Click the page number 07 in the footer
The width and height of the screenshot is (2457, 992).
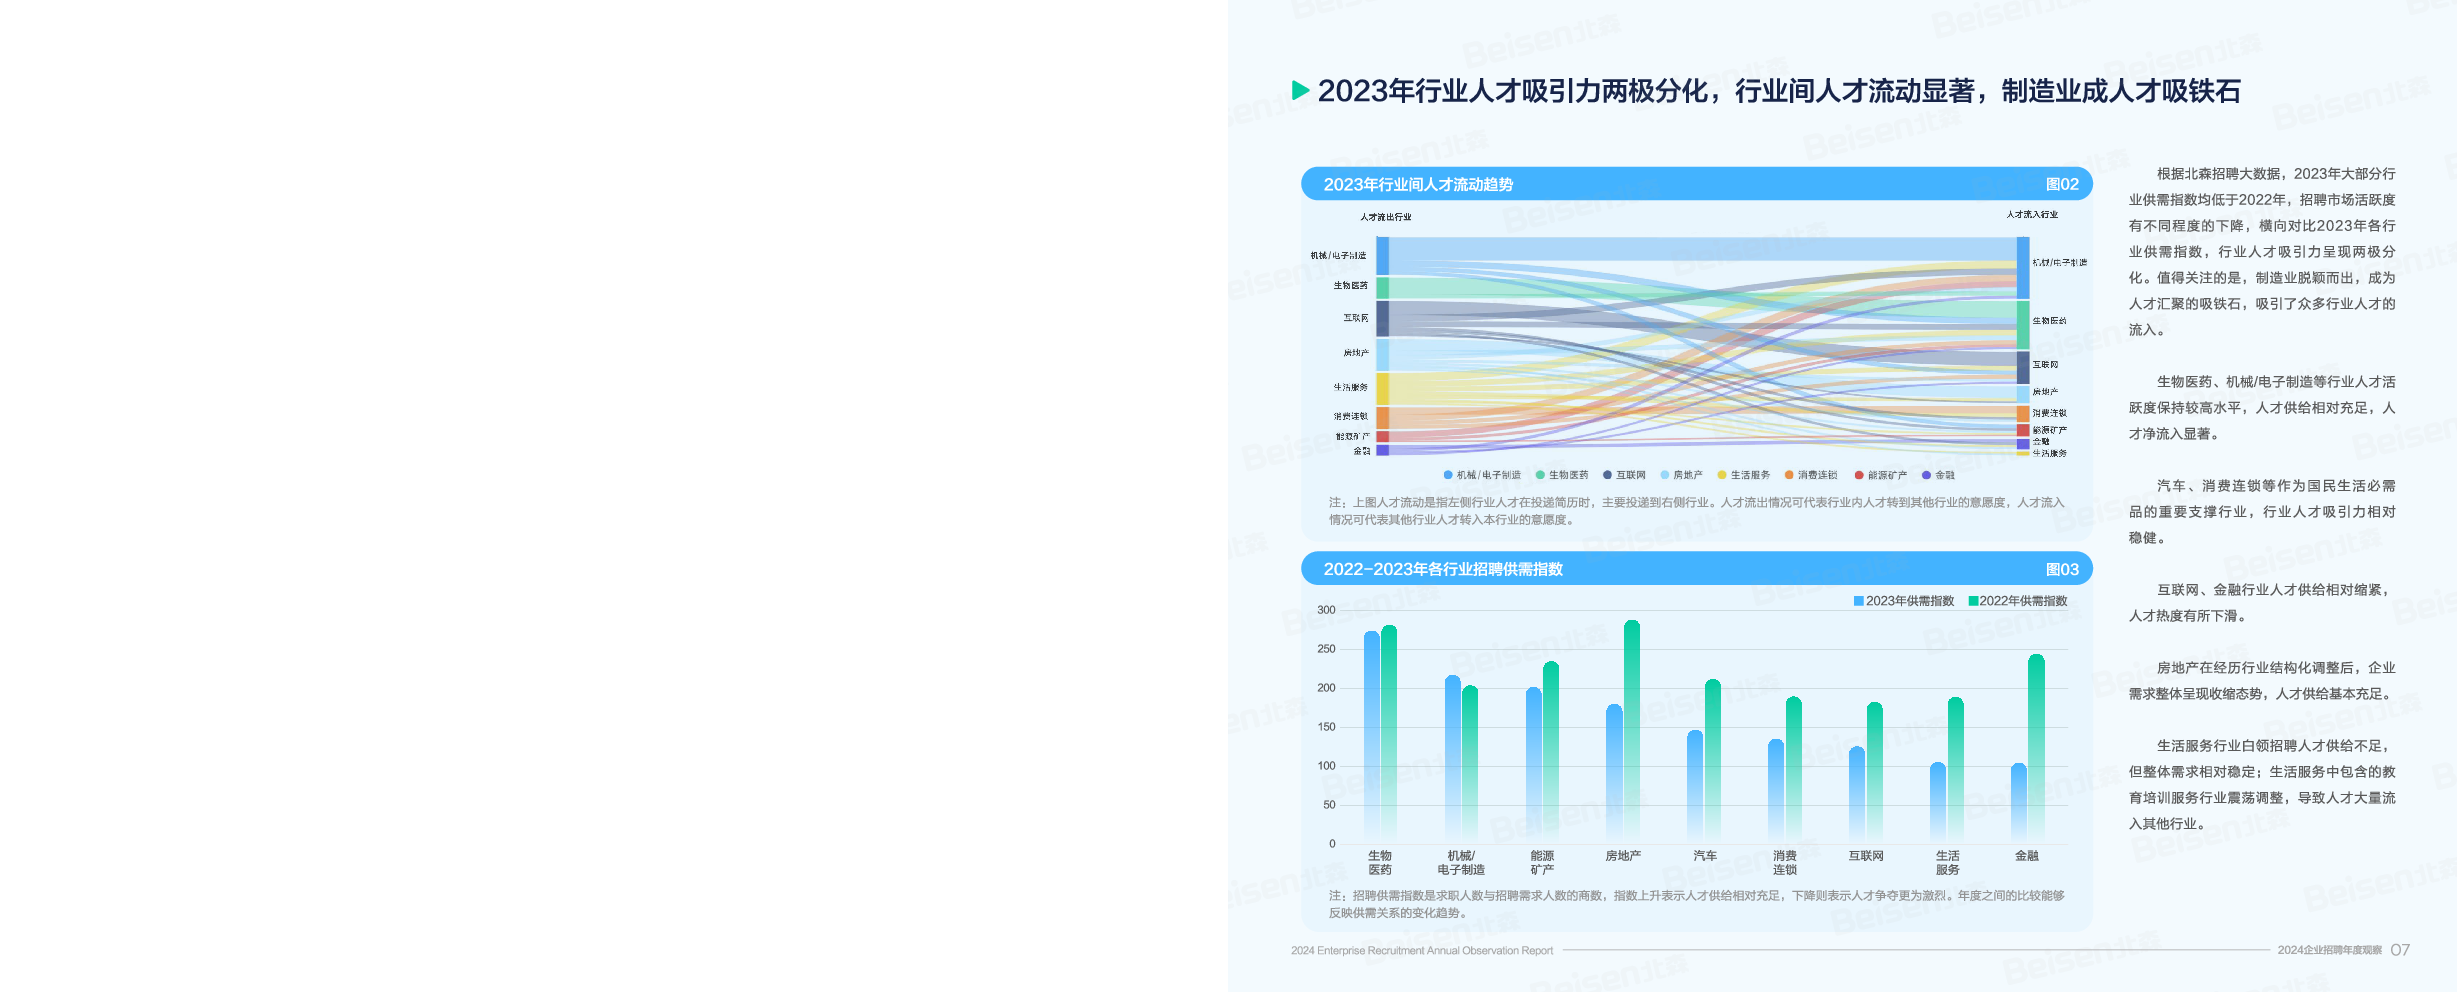(x=2400, y=950)
